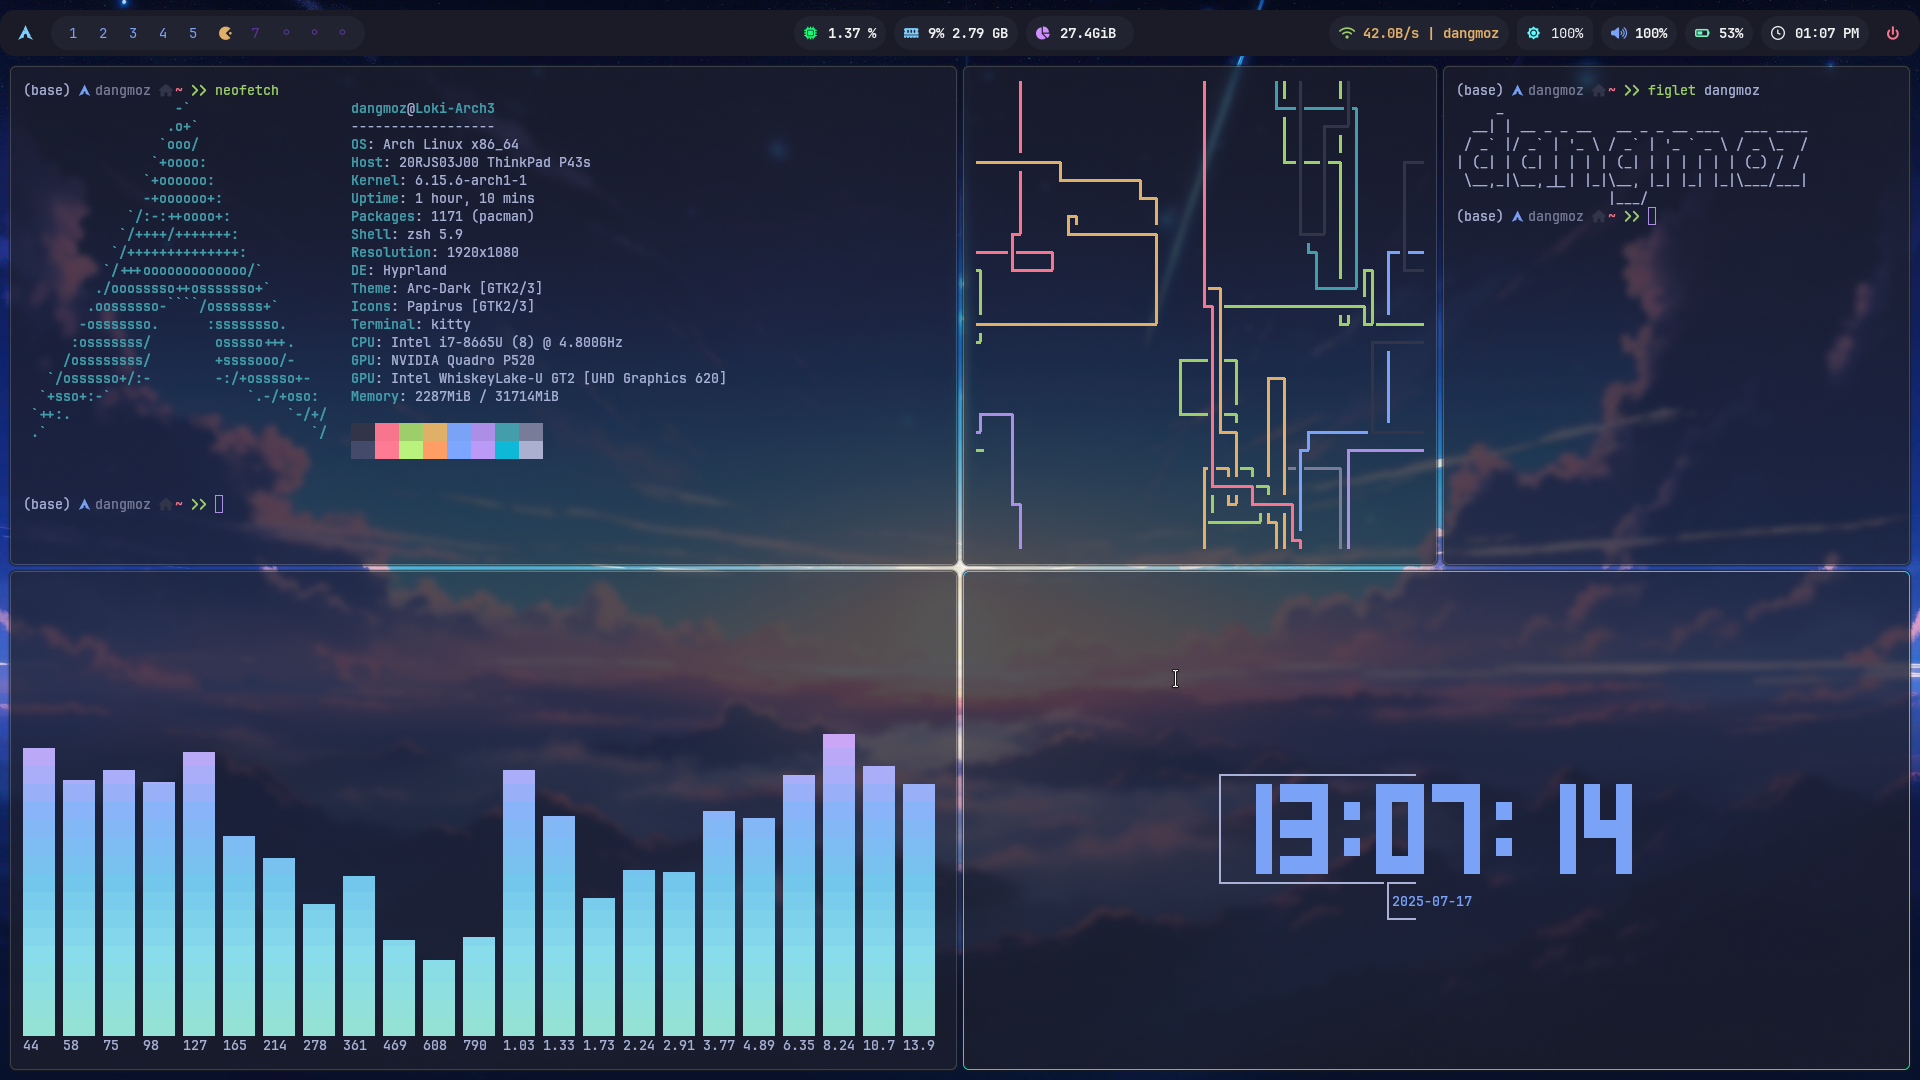Click the RAM memory usage icon
Viewport: 1920px width, 1080px height.
point(911,33)
